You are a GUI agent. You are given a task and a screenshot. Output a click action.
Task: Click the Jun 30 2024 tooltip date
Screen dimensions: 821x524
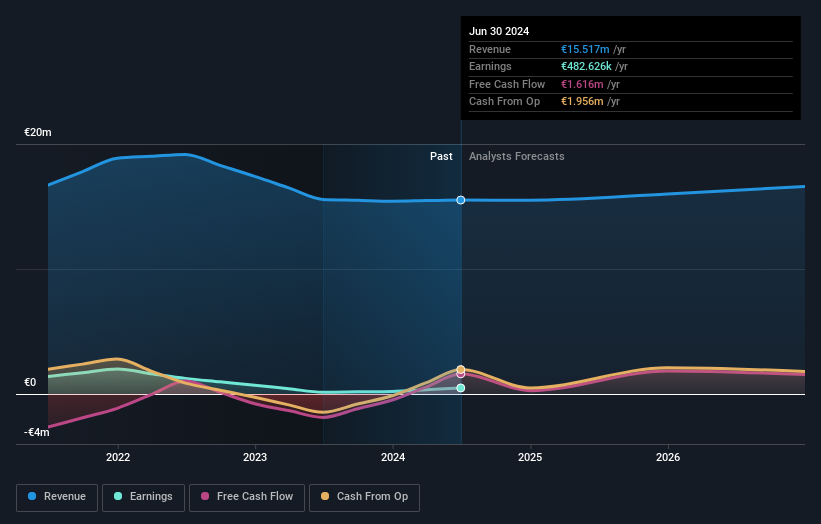point(499,31)
